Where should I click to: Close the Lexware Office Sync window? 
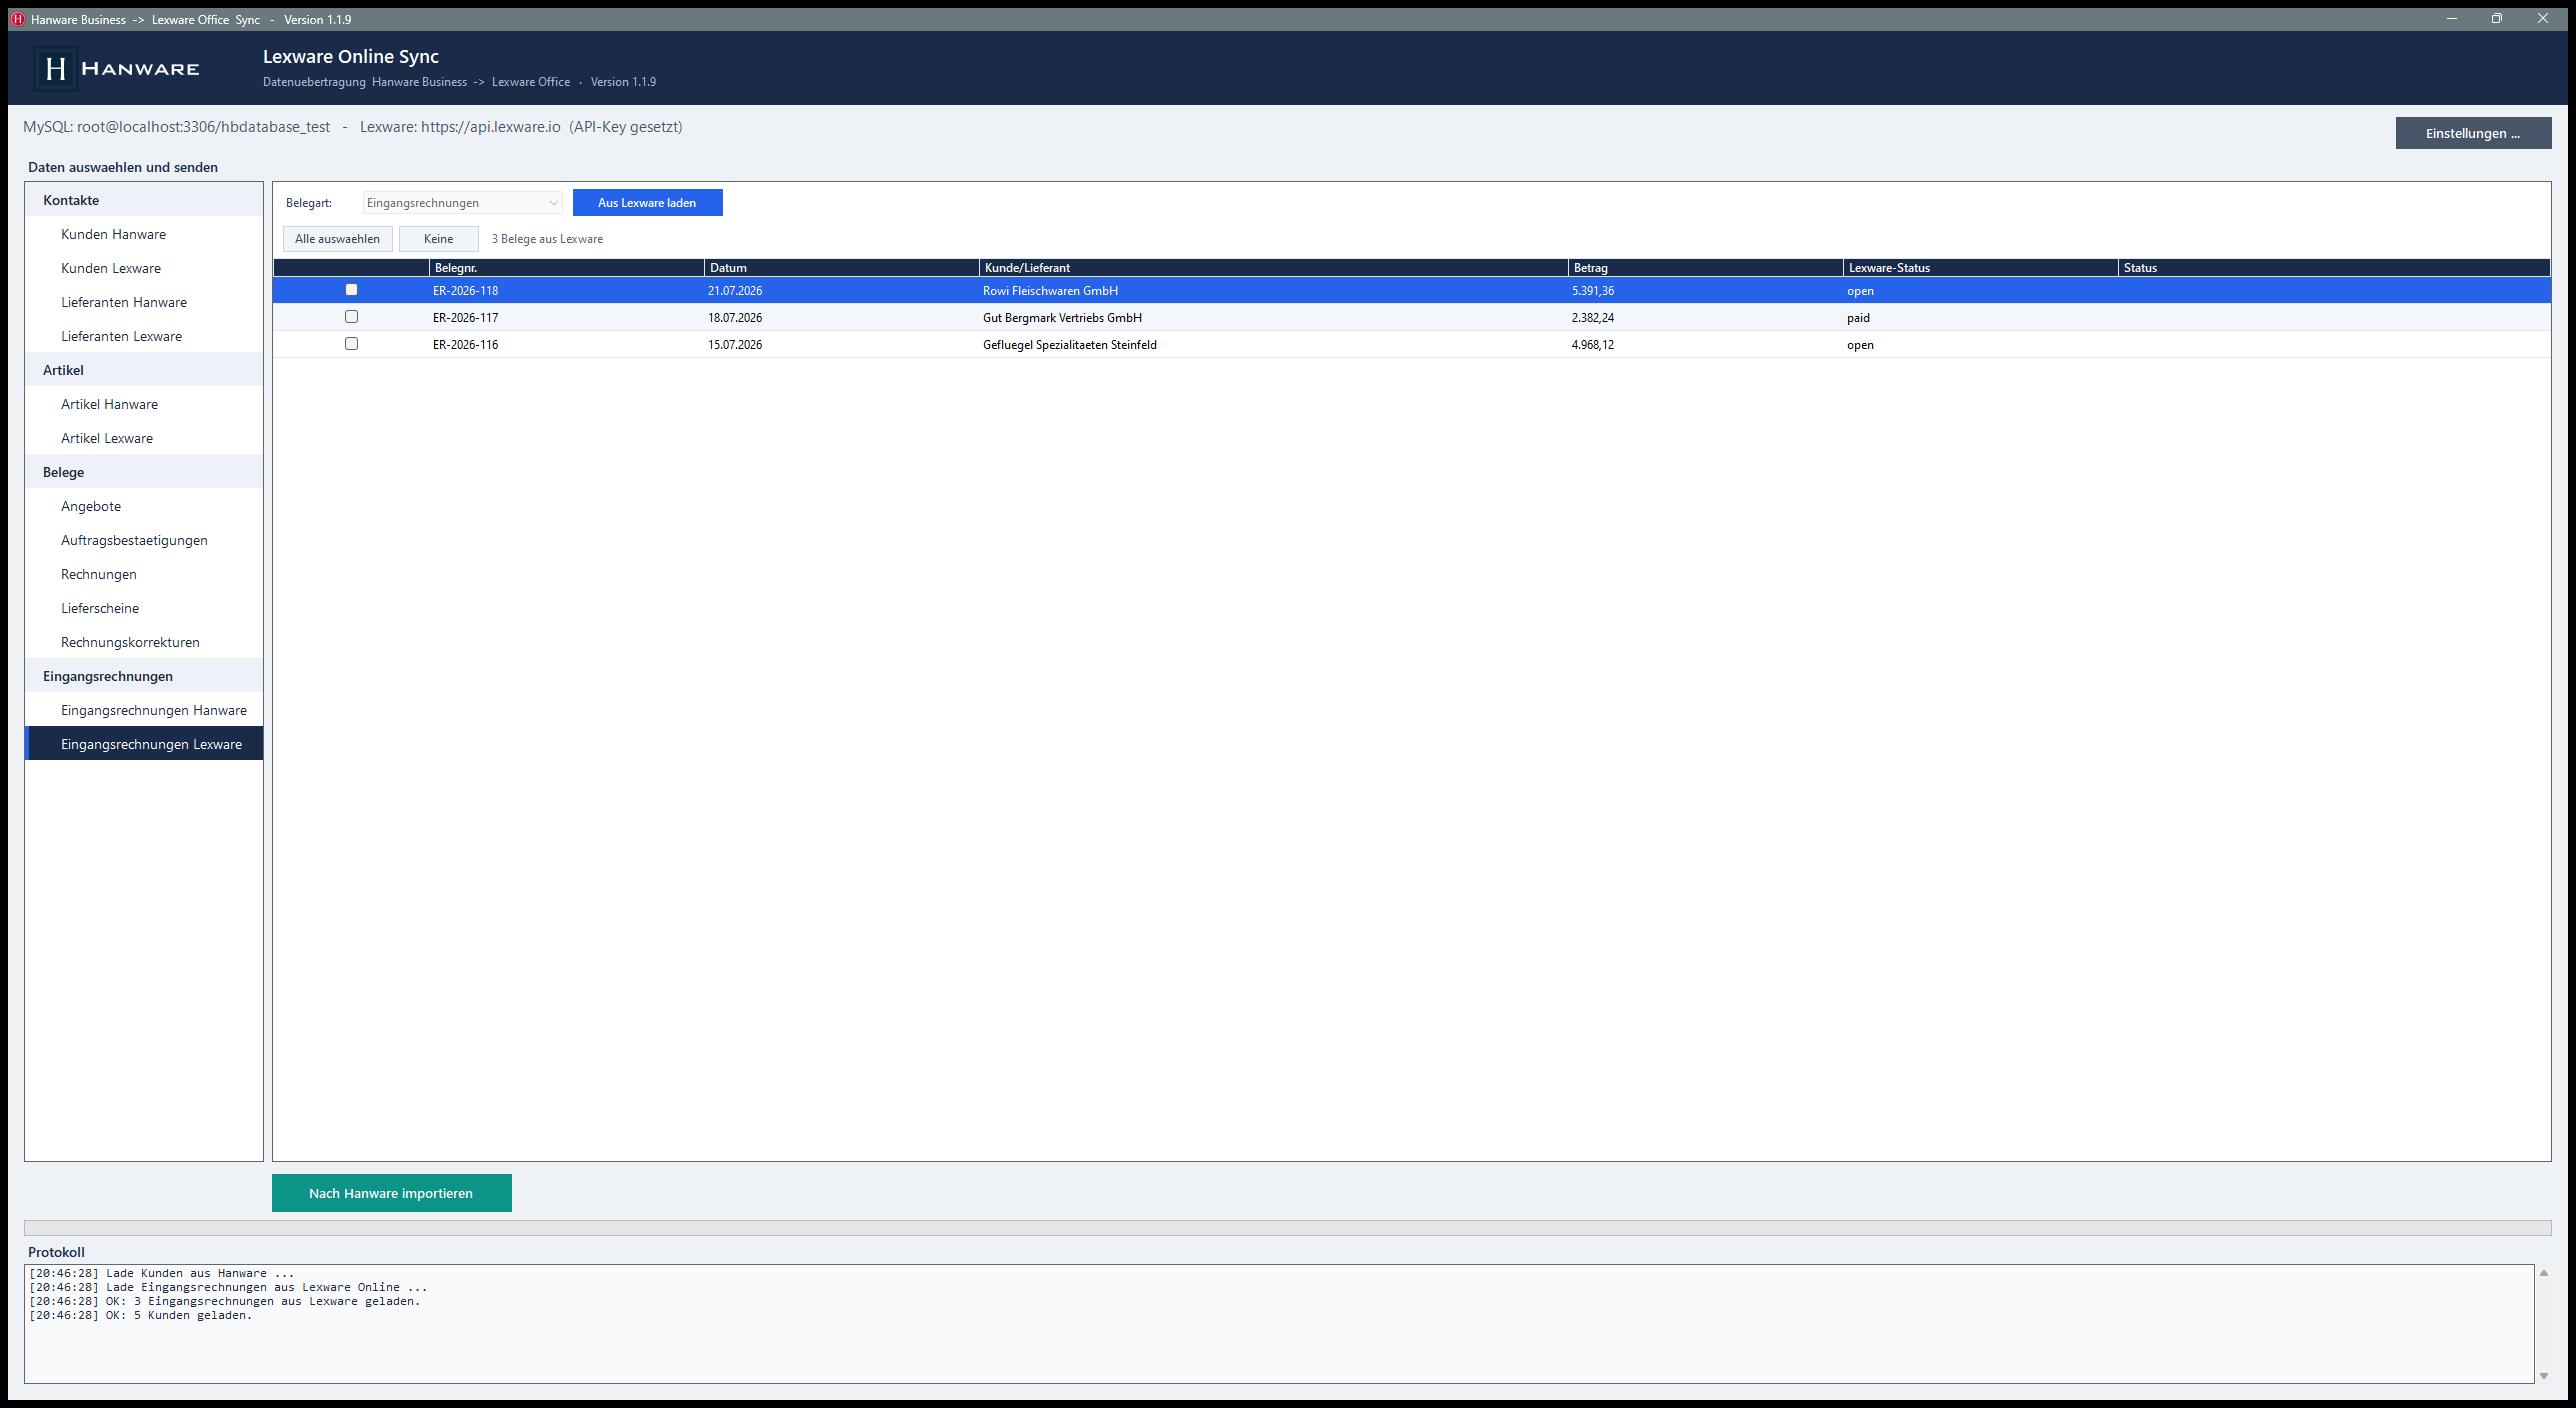[2543, 19]
